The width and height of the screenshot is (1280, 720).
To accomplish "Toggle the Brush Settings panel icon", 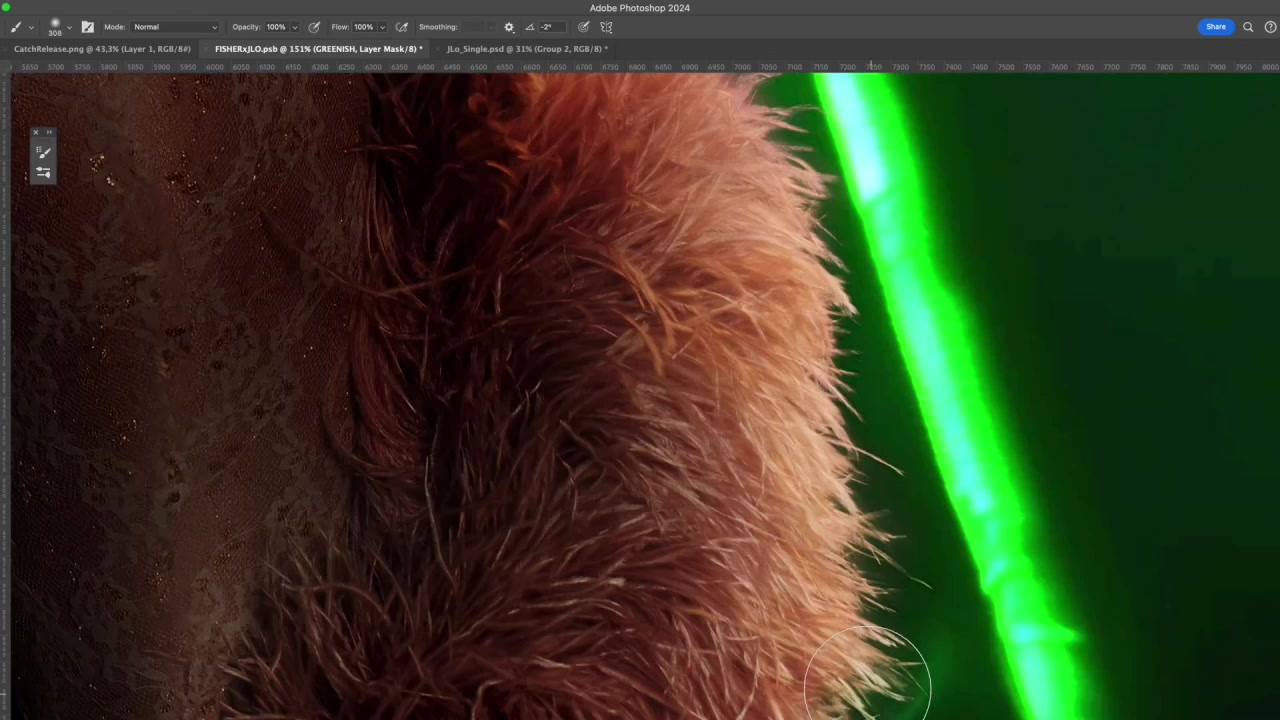I will click(88, 27).
